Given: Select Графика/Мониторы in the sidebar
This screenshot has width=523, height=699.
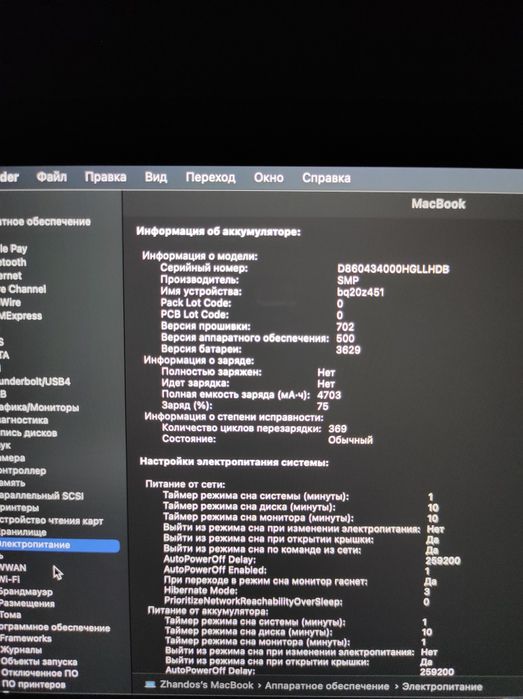Looking at the screenshot, I should [x=39, y=407].
